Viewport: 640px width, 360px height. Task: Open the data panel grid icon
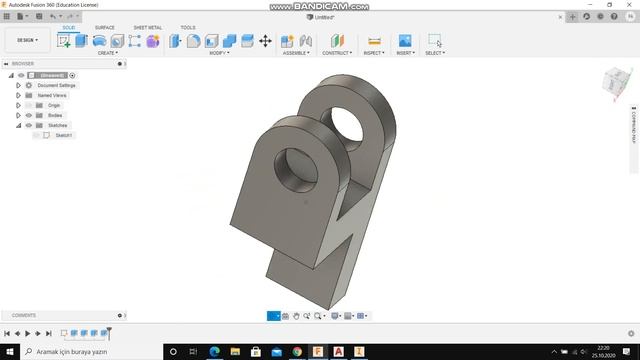tap(7, 16)
